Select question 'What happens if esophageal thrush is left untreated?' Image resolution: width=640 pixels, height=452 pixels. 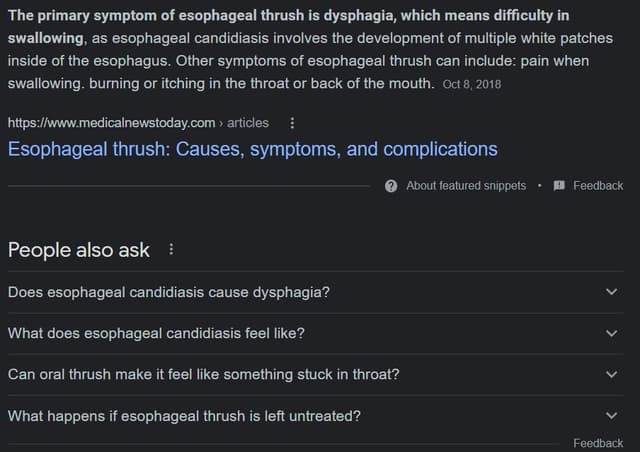pyautogui.click(x=184, y=415)
